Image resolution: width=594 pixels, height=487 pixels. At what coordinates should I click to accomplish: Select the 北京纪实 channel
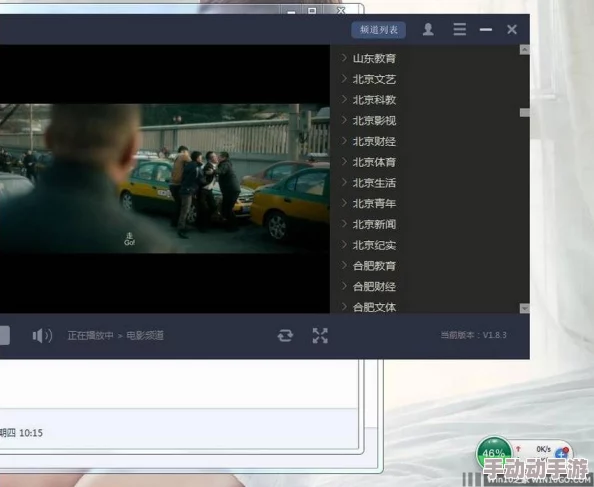[374, 245]
